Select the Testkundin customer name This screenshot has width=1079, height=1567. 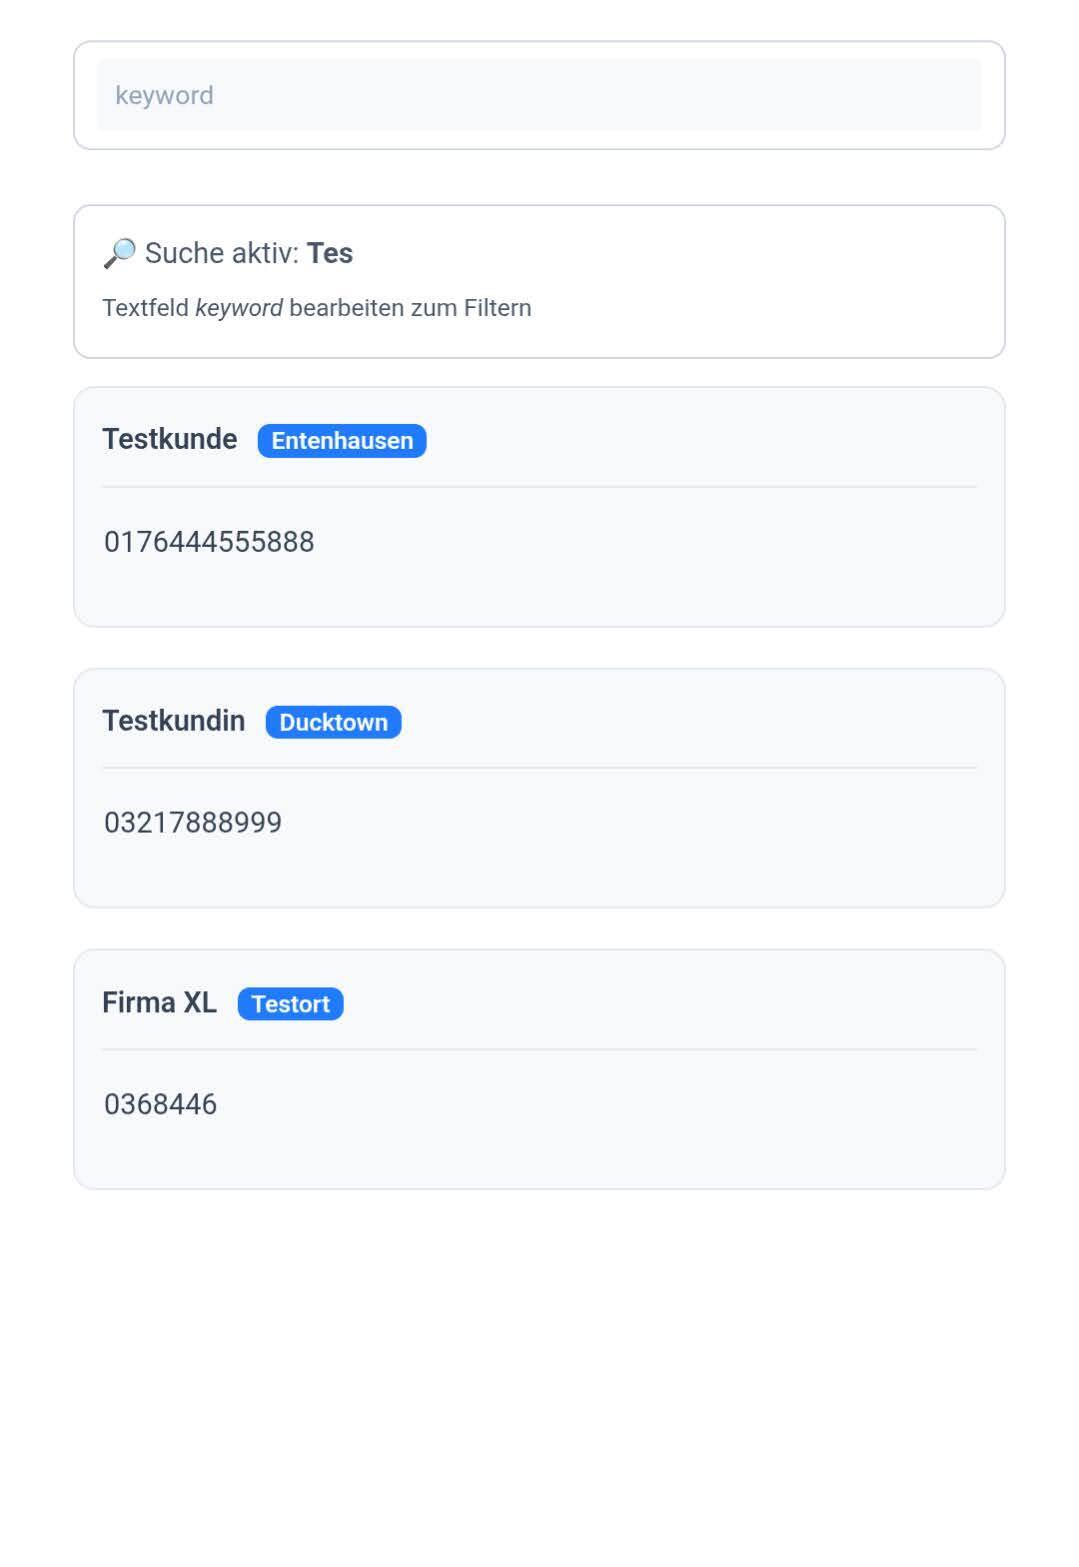[174, 721]
